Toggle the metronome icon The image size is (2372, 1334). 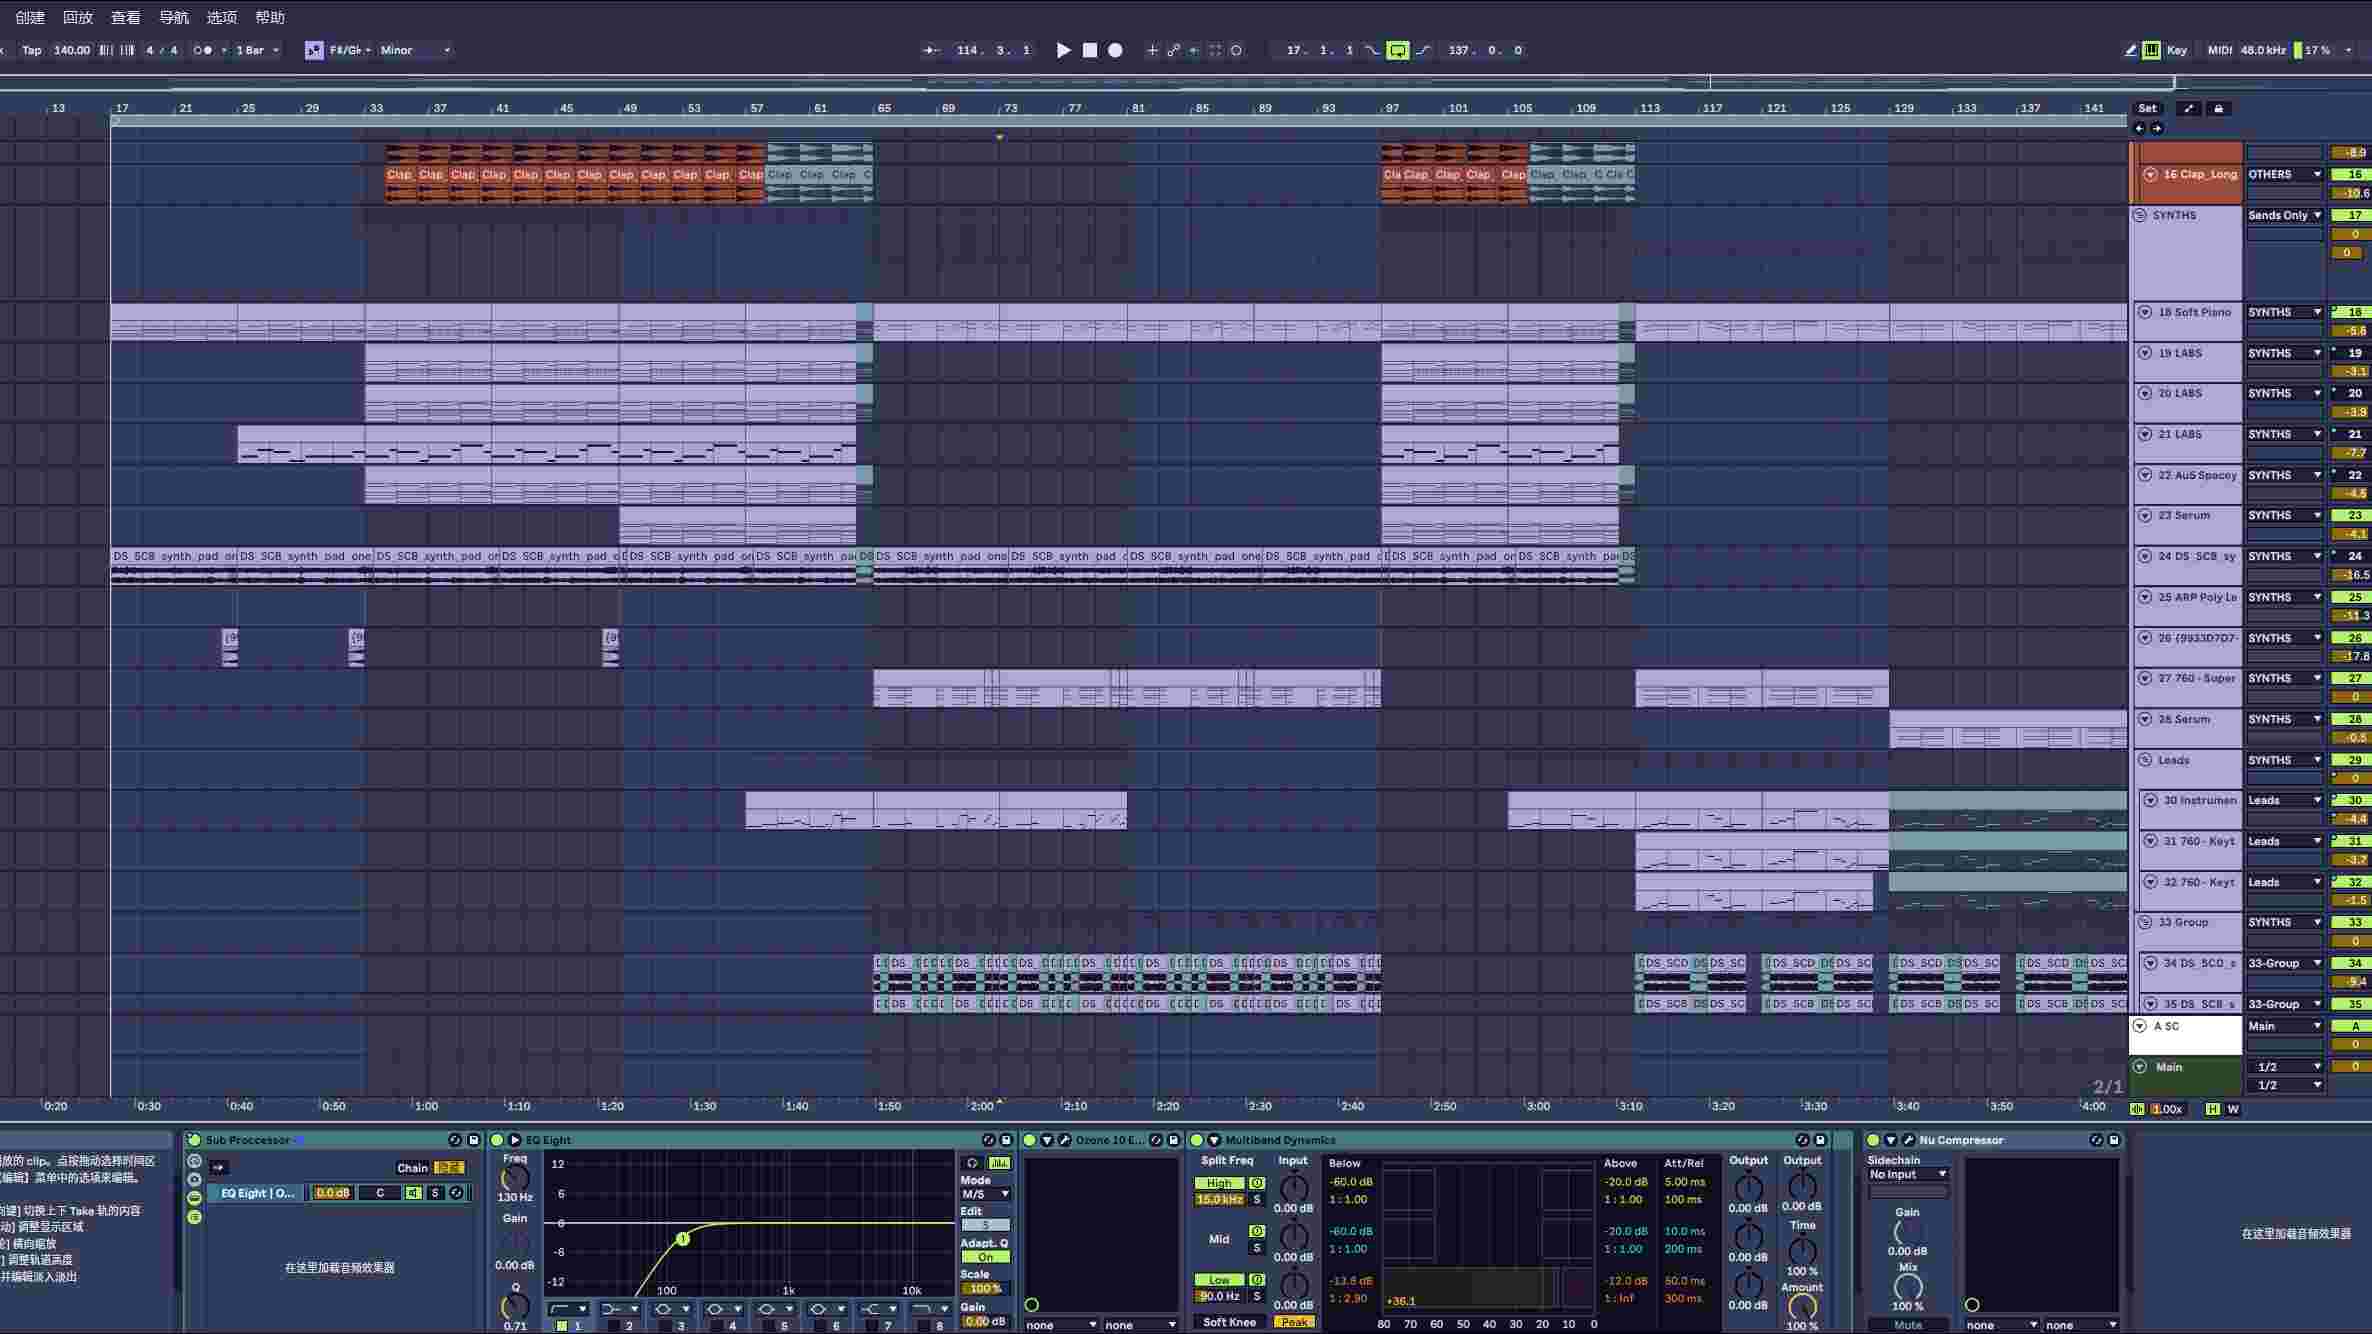point(203,50)
